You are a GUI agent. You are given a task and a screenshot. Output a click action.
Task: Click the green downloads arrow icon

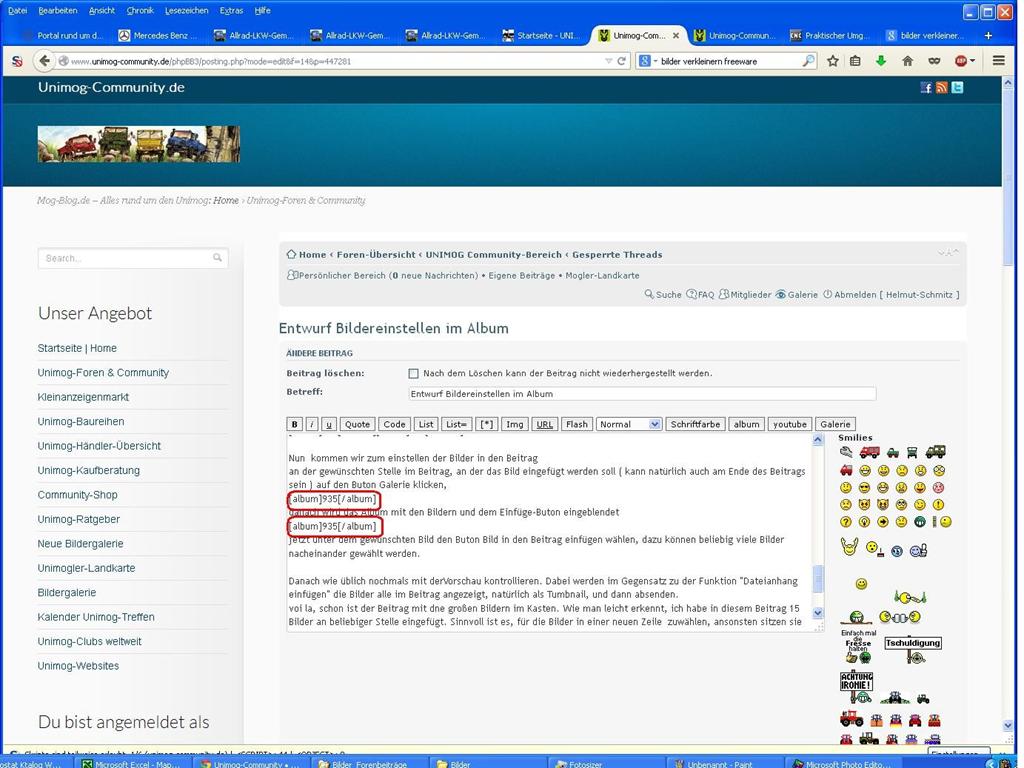pyautogui.click(x=881, y=61)
